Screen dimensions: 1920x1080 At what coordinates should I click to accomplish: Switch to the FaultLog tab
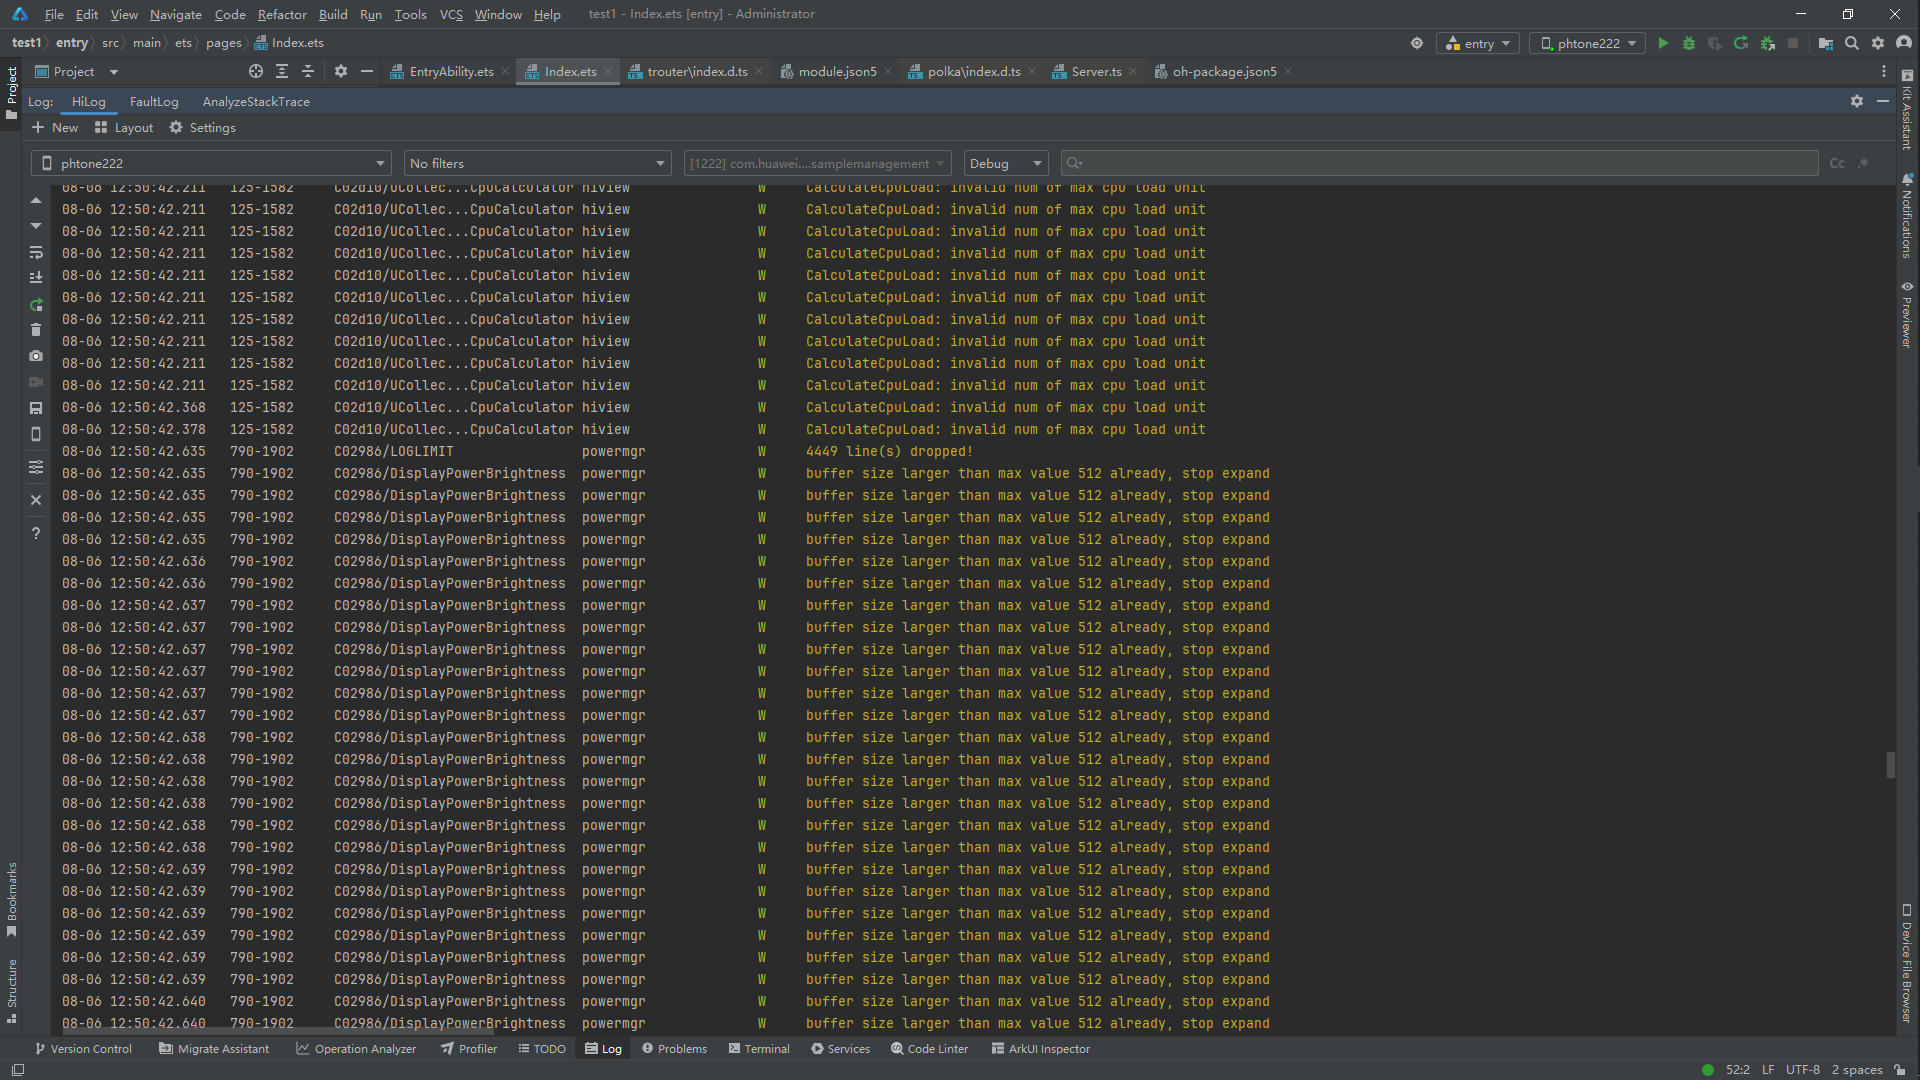coord(154,101)
